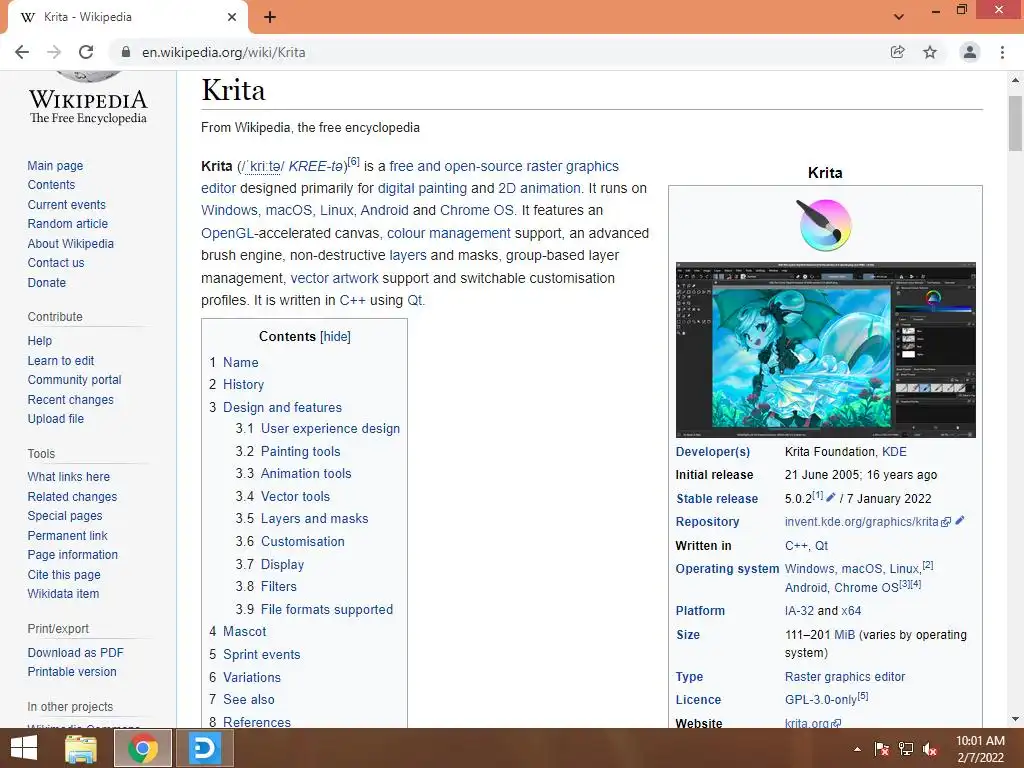Go to Main page in sidebar
The width and height of the screenshot is (1024, 768).
coord(55,166)
